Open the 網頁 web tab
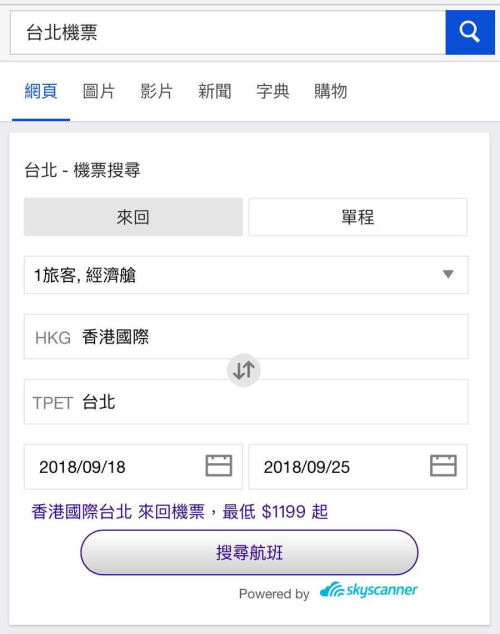 (41, 91)
